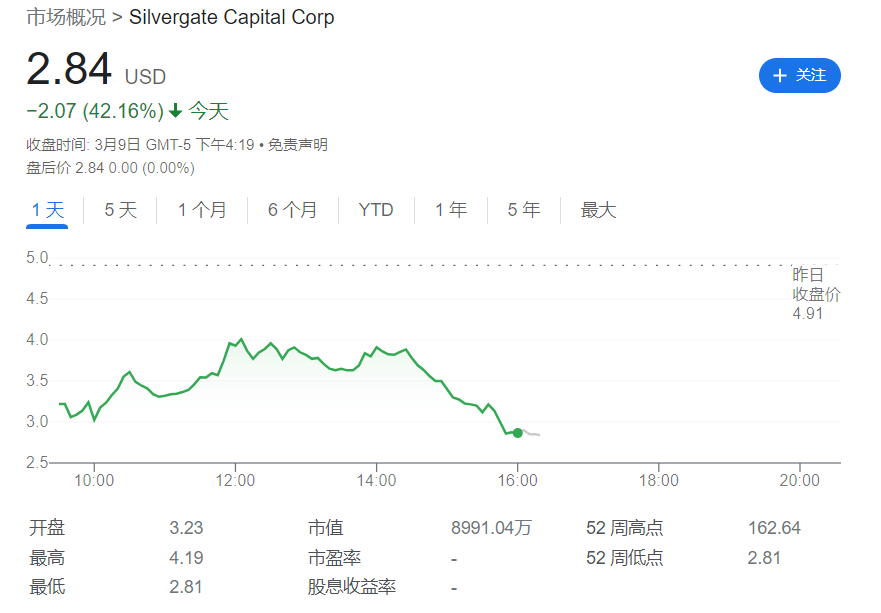Screen dimensions: 881x613
Task: Open the 6个月 time range
Action: pos(293,210)
